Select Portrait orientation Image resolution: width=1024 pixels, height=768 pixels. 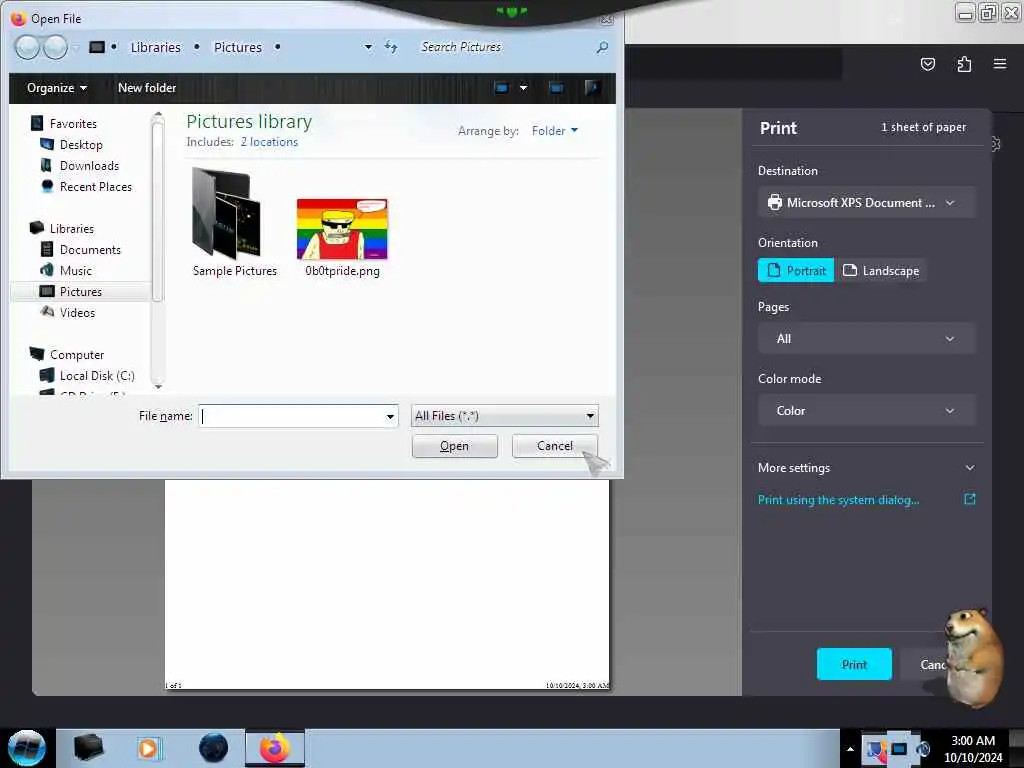click(x=796, y=270)
